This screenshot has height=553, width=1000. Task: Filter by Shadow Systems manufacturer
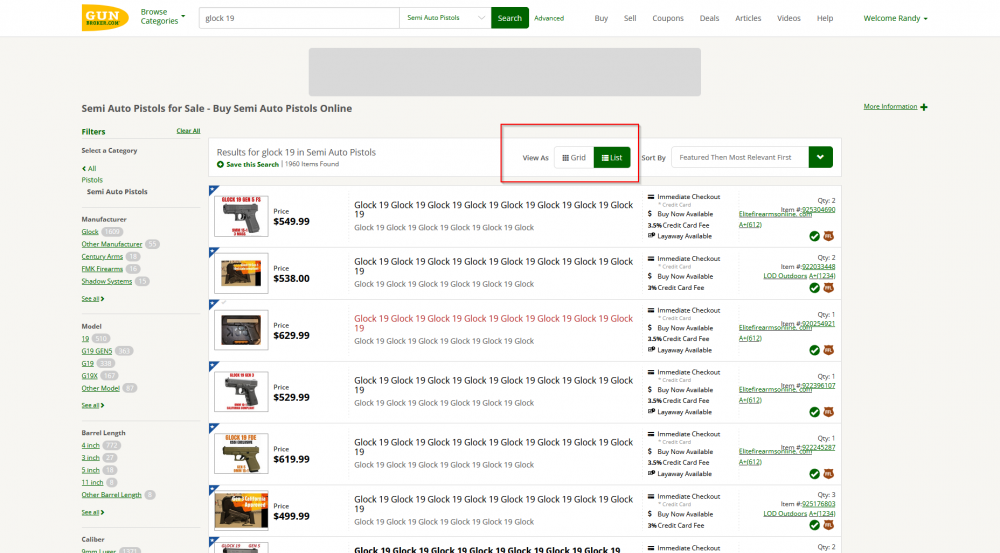click(x=107, y=281)
